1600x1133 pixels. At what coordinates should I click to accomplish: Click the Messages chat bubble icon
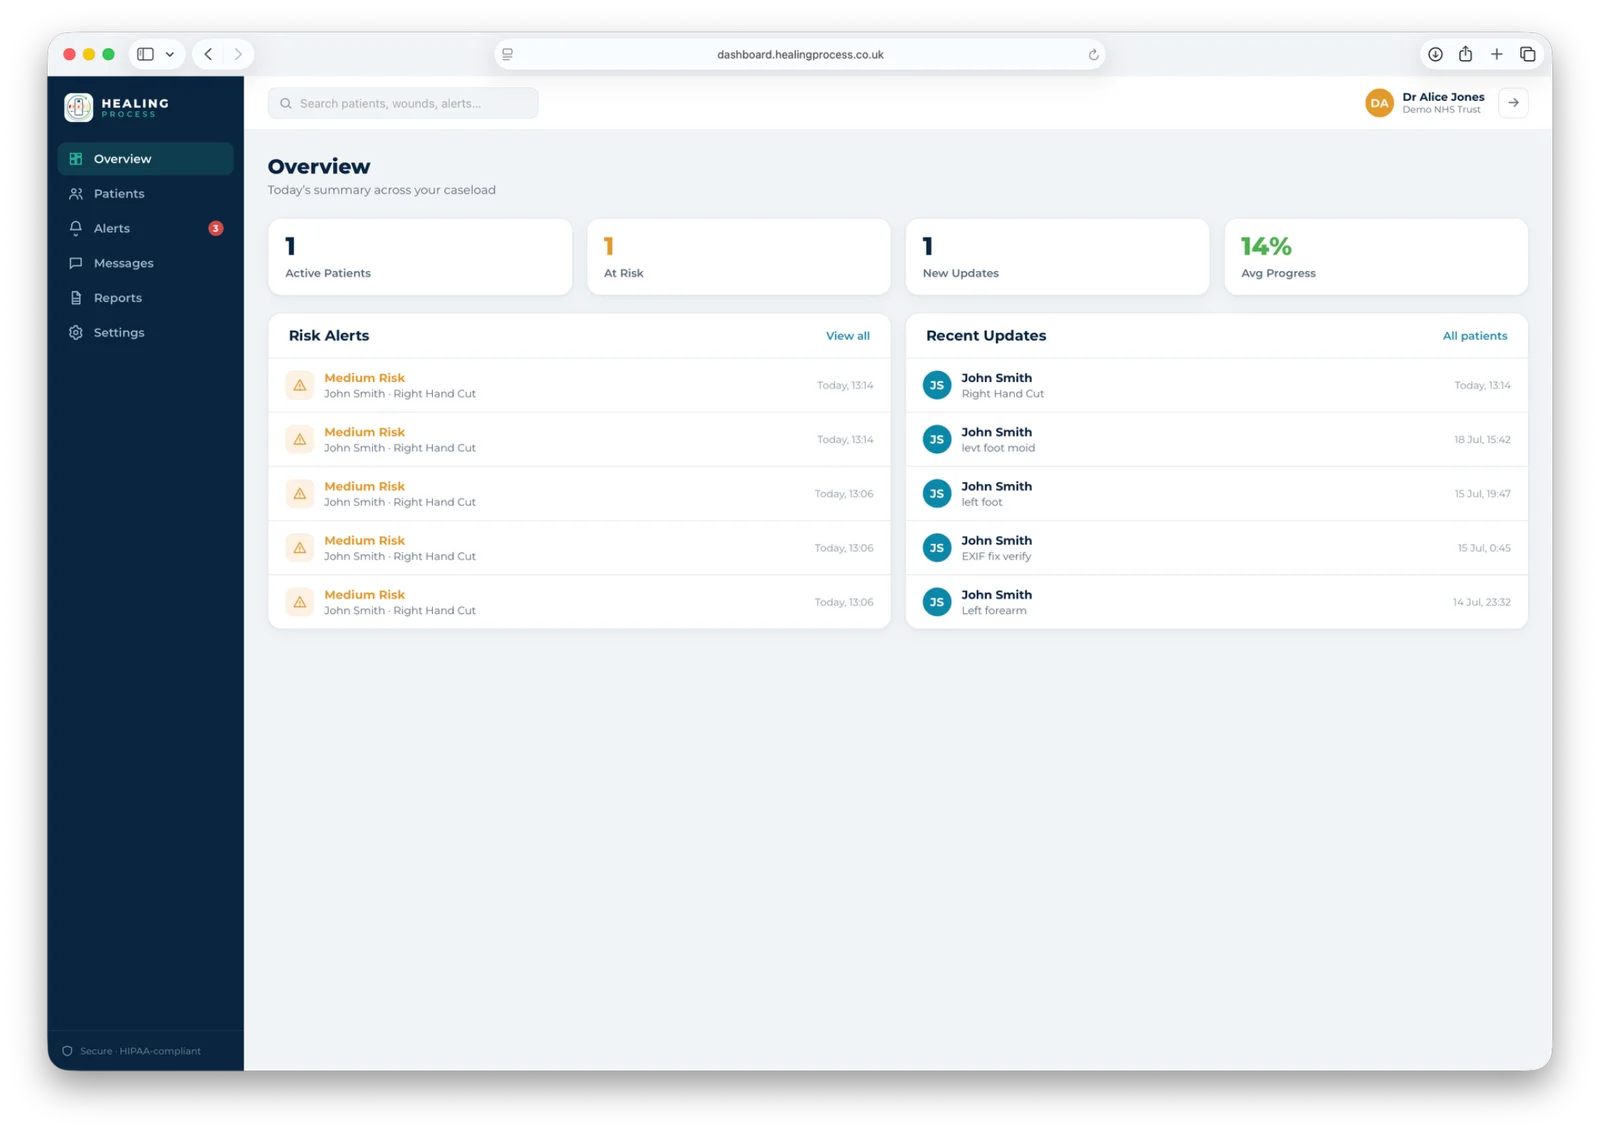coord(76,263)
